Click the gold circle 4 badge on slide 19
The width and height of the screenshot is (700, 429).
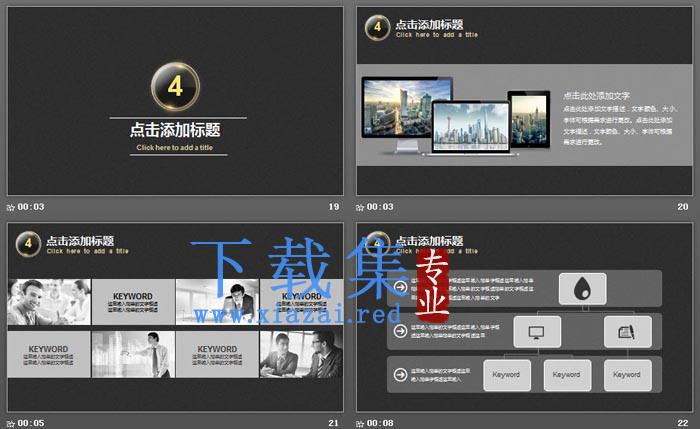[175, 87]
